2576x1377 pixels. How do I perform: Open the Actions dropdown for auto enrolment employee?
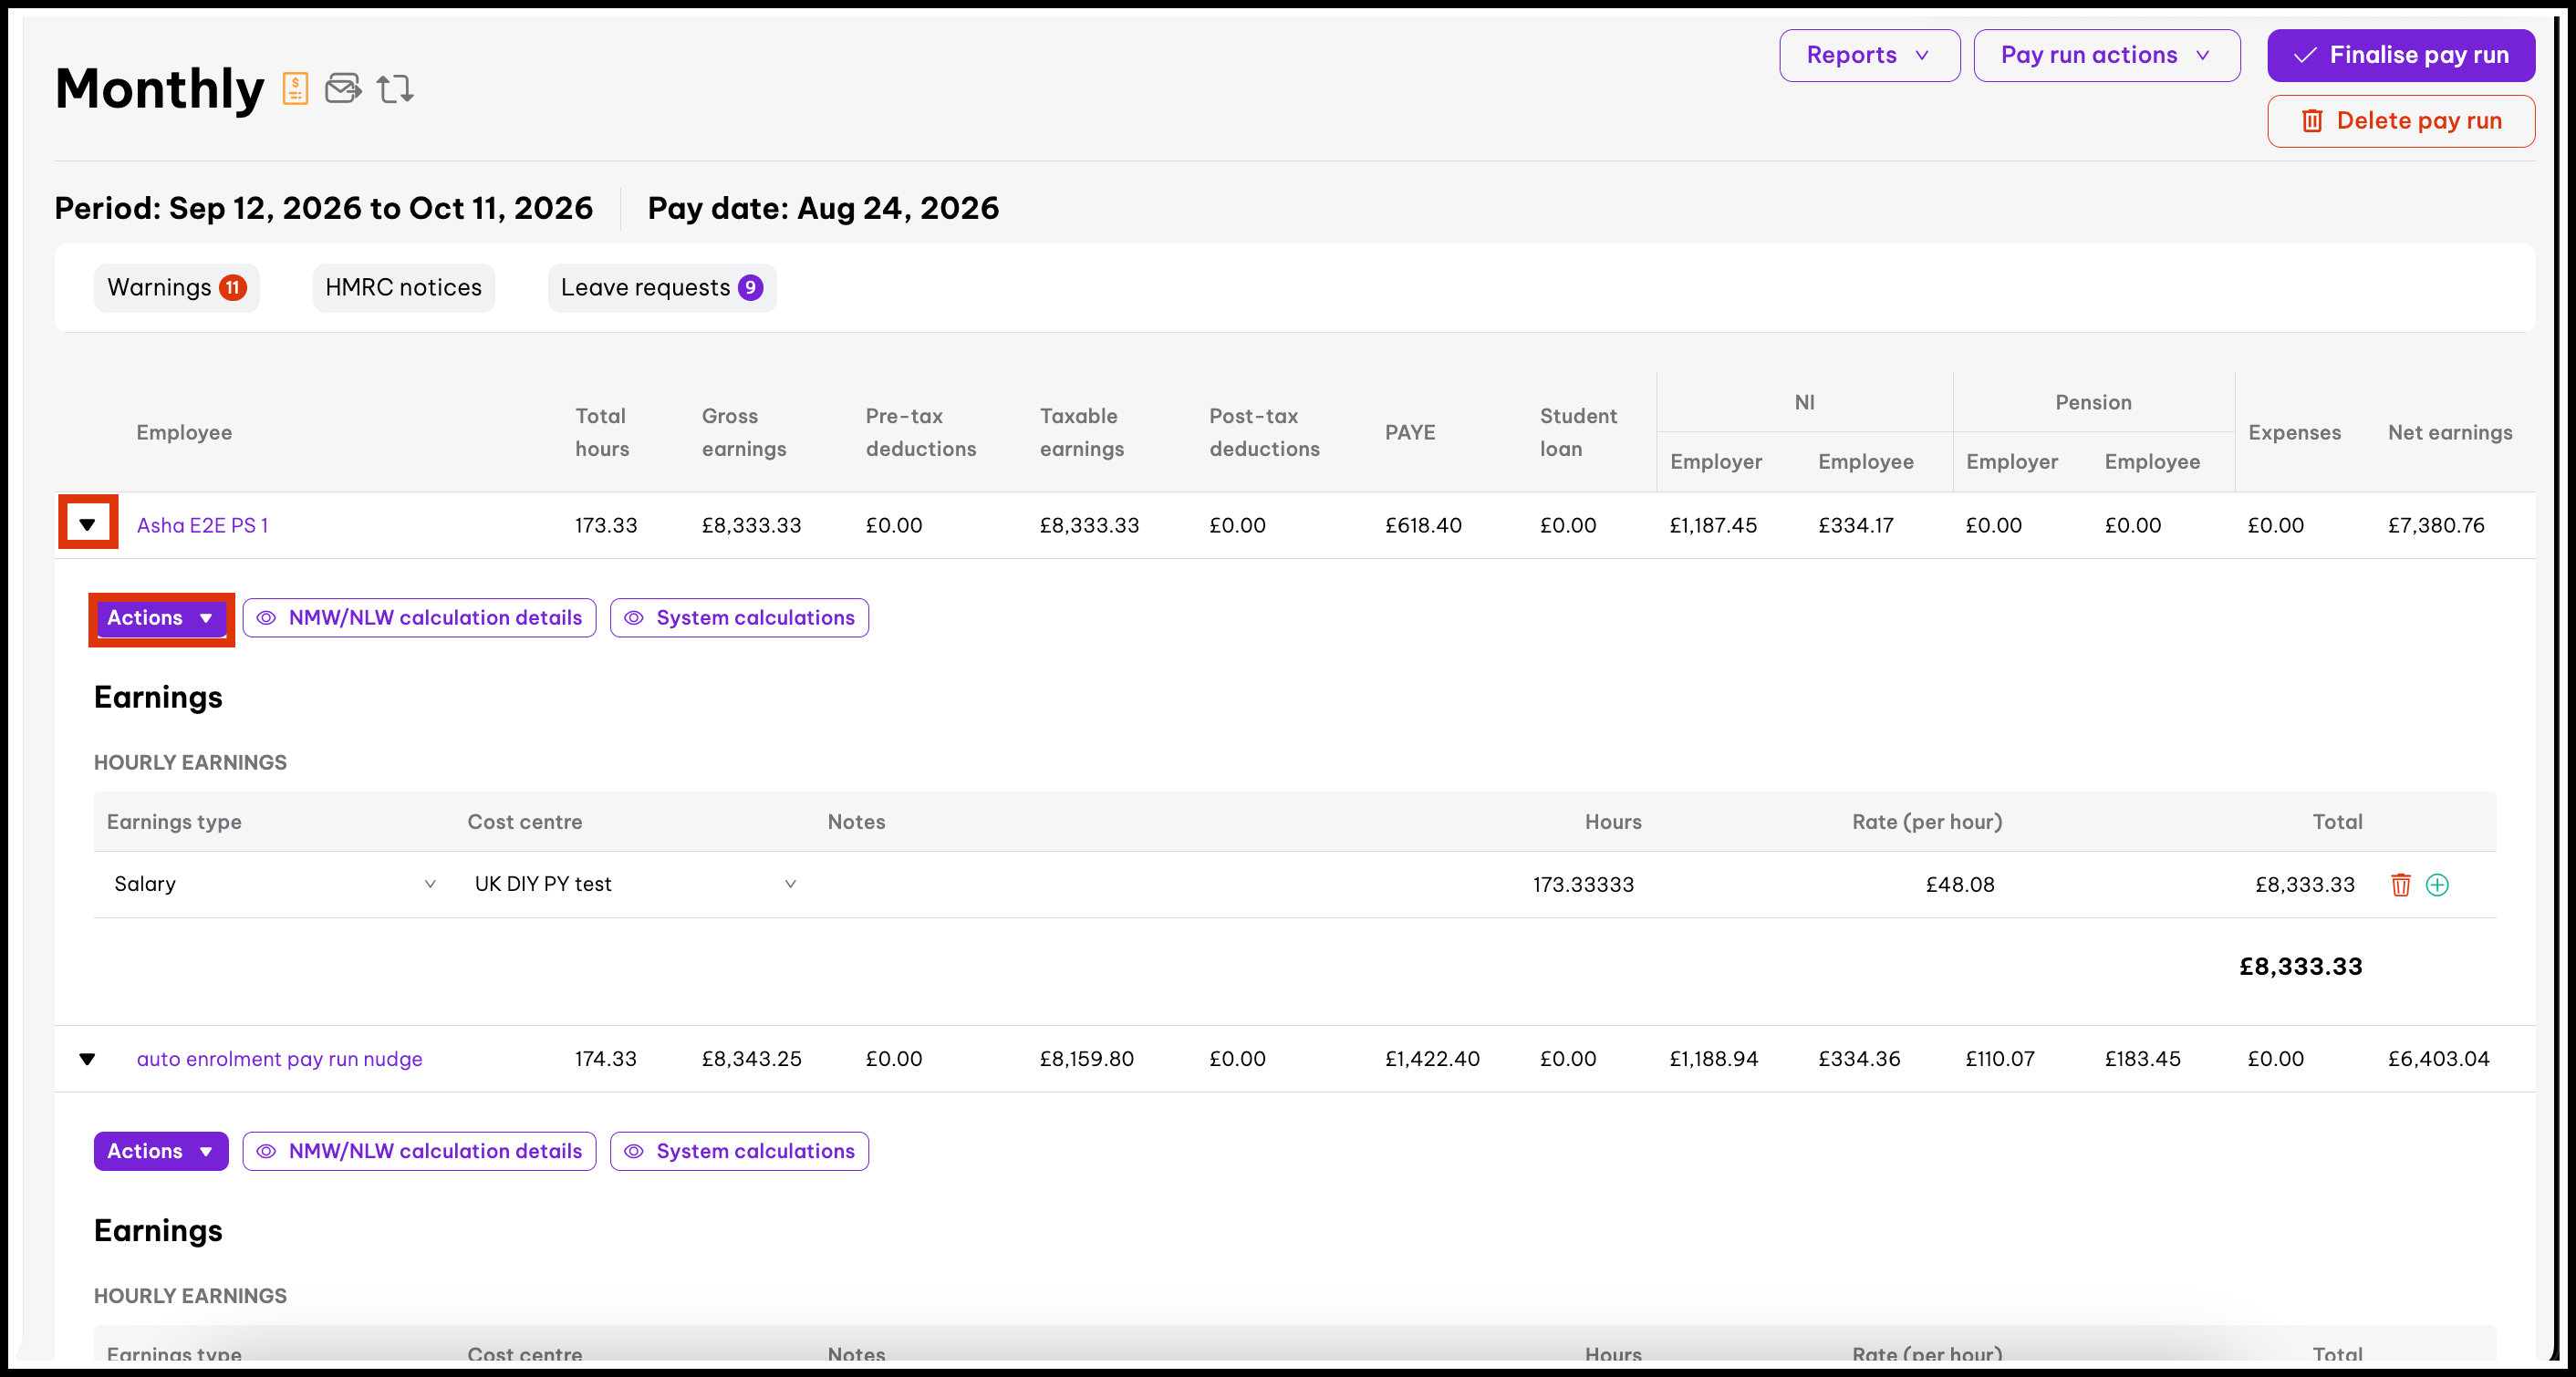161,1151
